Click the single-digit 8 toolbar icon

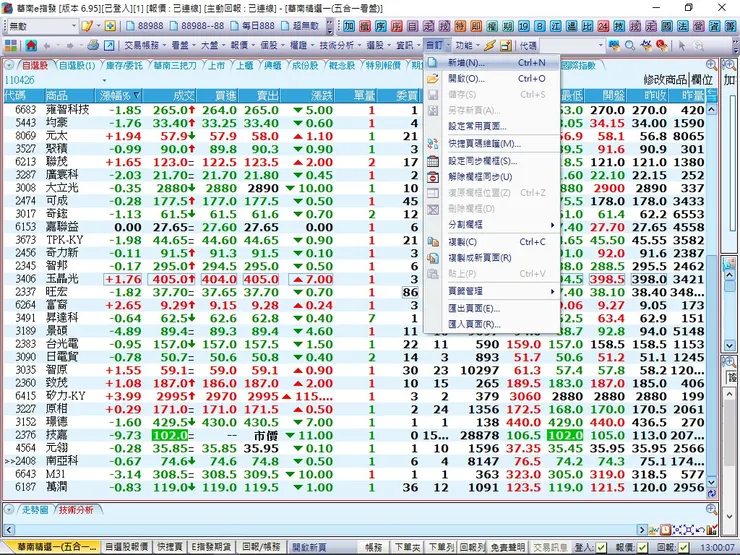coord(539,26)
